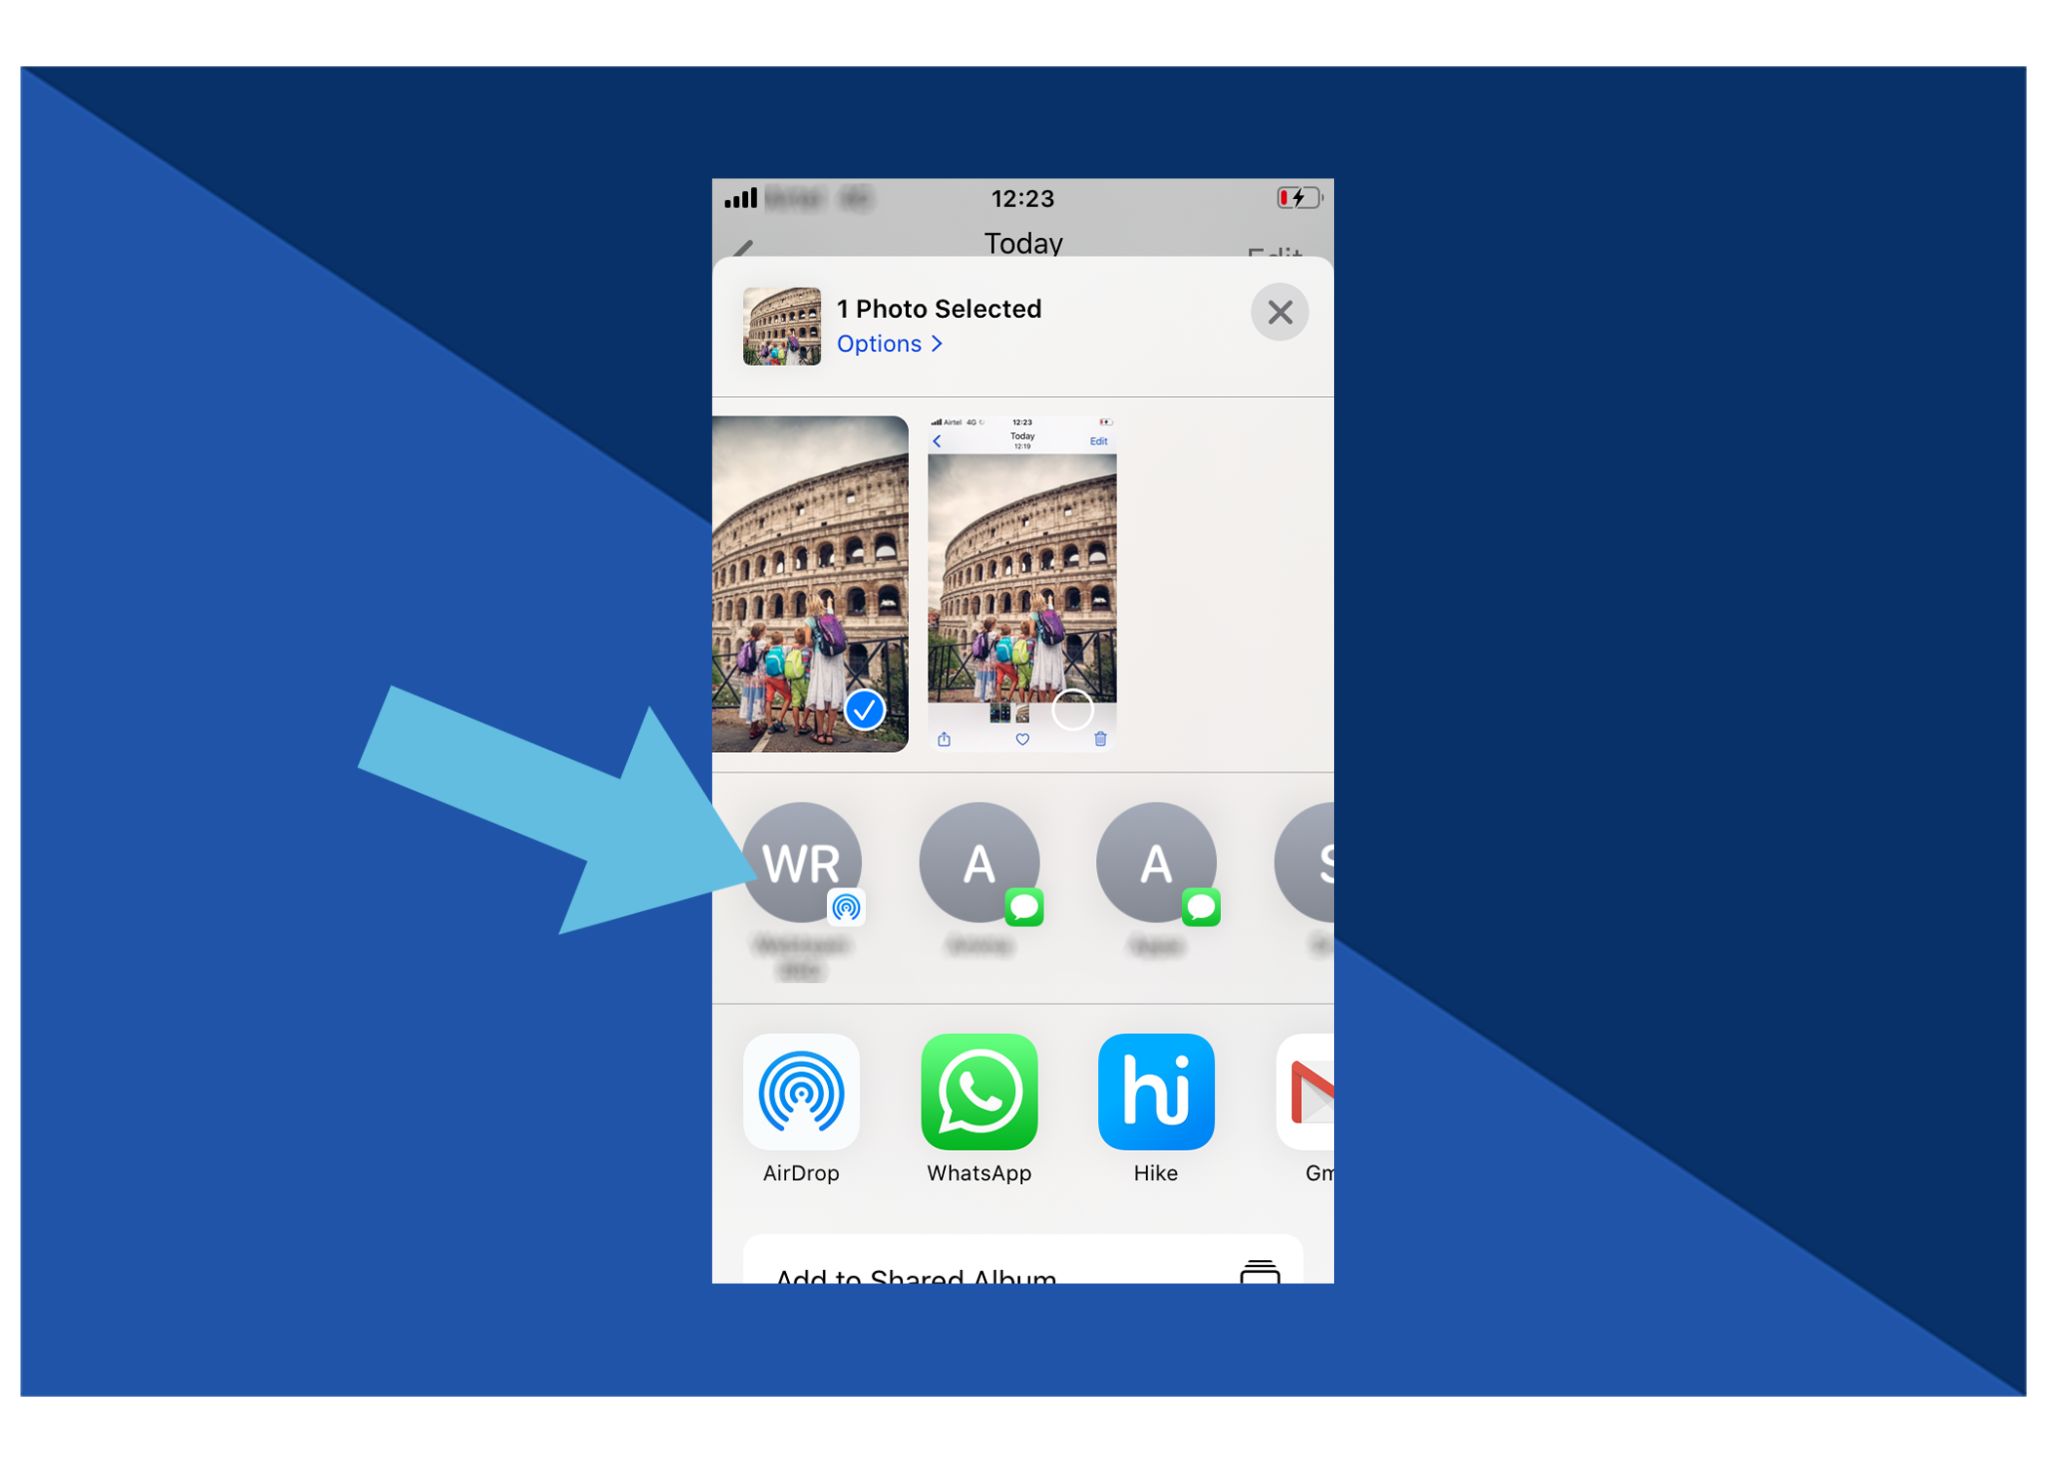This screenshot has height=1463, width=2048.
Task: Toggle blue checkmark on selected photo
Action: [x=866, y=709]
